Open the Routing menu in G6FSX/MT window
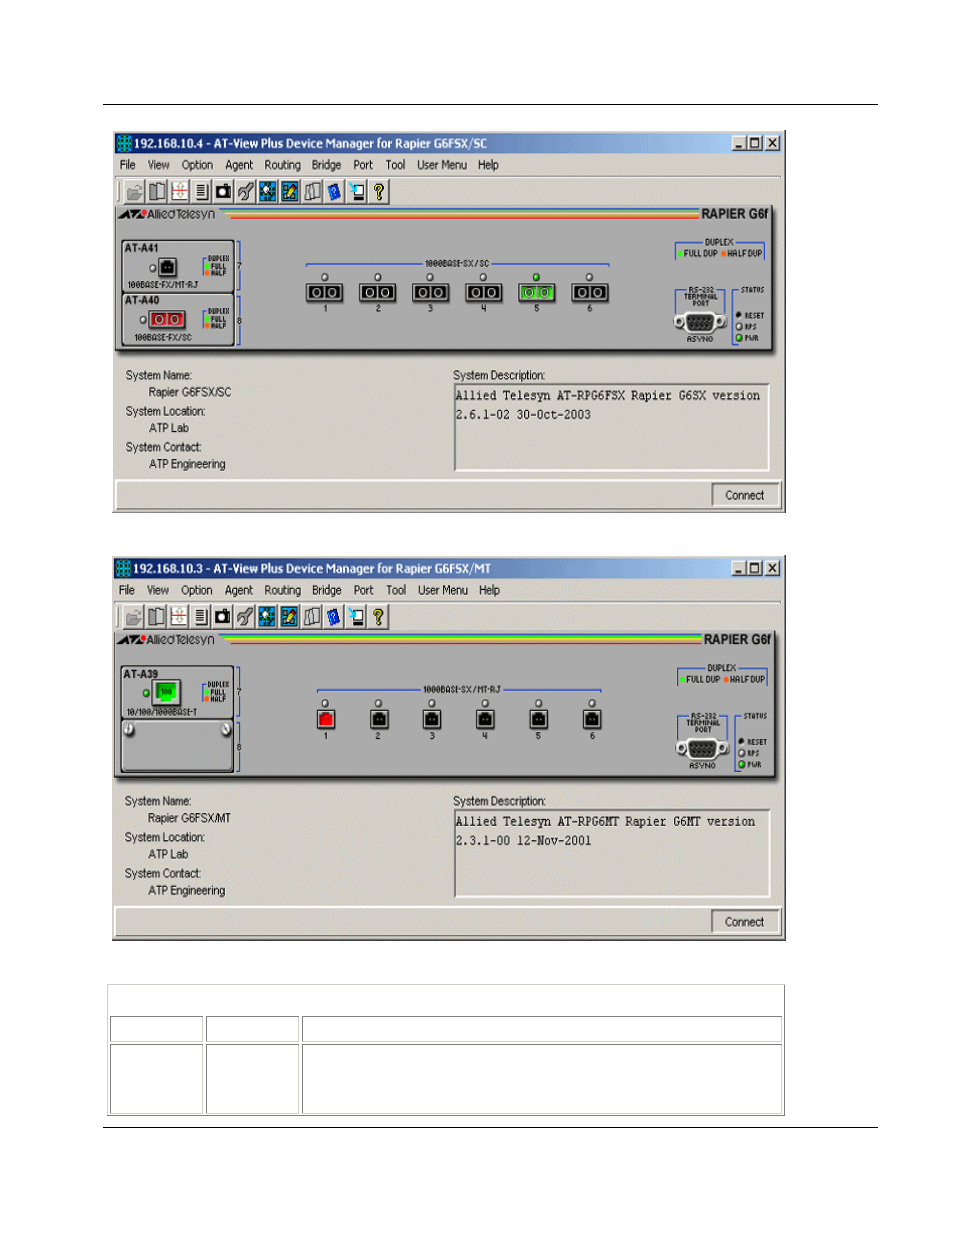Screen dimensions: 954x1235 pyautogui.click(x=282, y=590)
